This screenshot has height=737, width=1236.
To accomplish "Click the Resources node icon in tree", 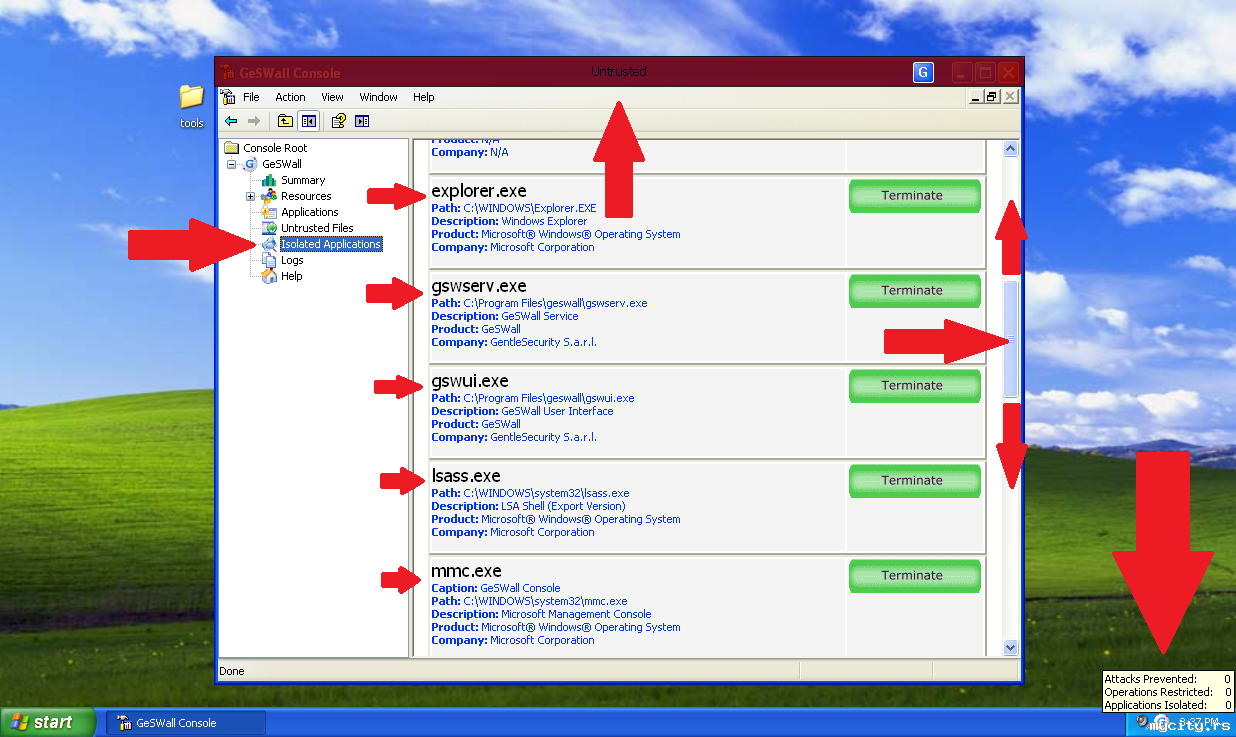I will point(269,196).
